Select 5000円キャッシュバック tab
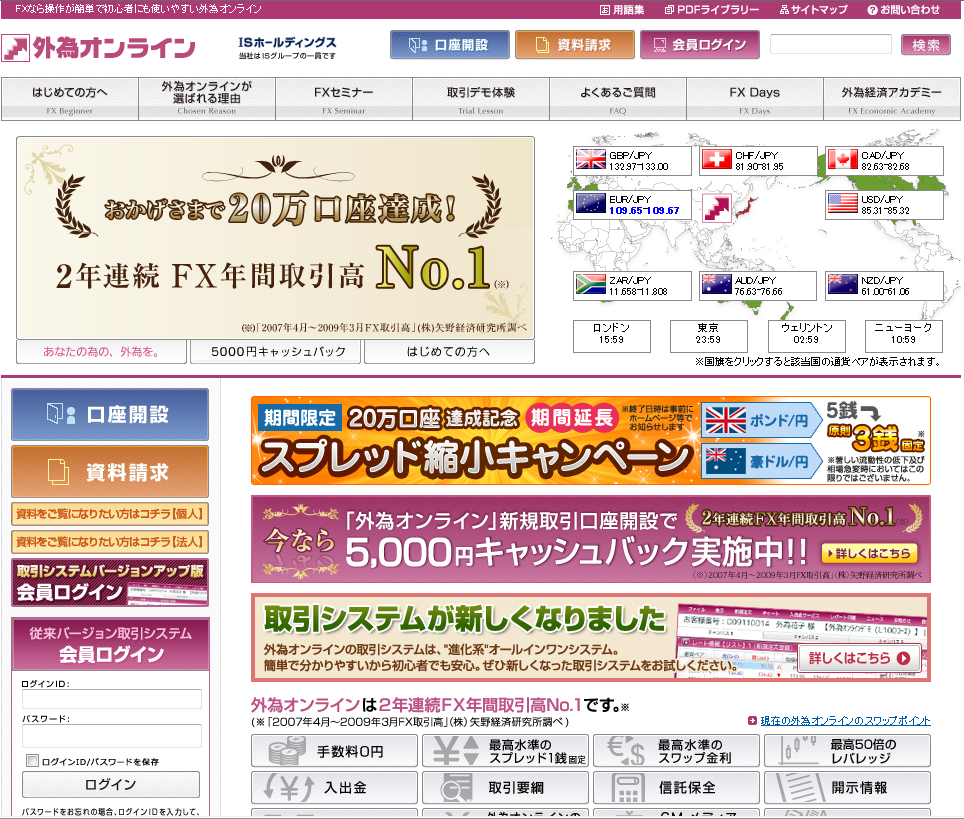Screen dimensions: 964x819 275,352
